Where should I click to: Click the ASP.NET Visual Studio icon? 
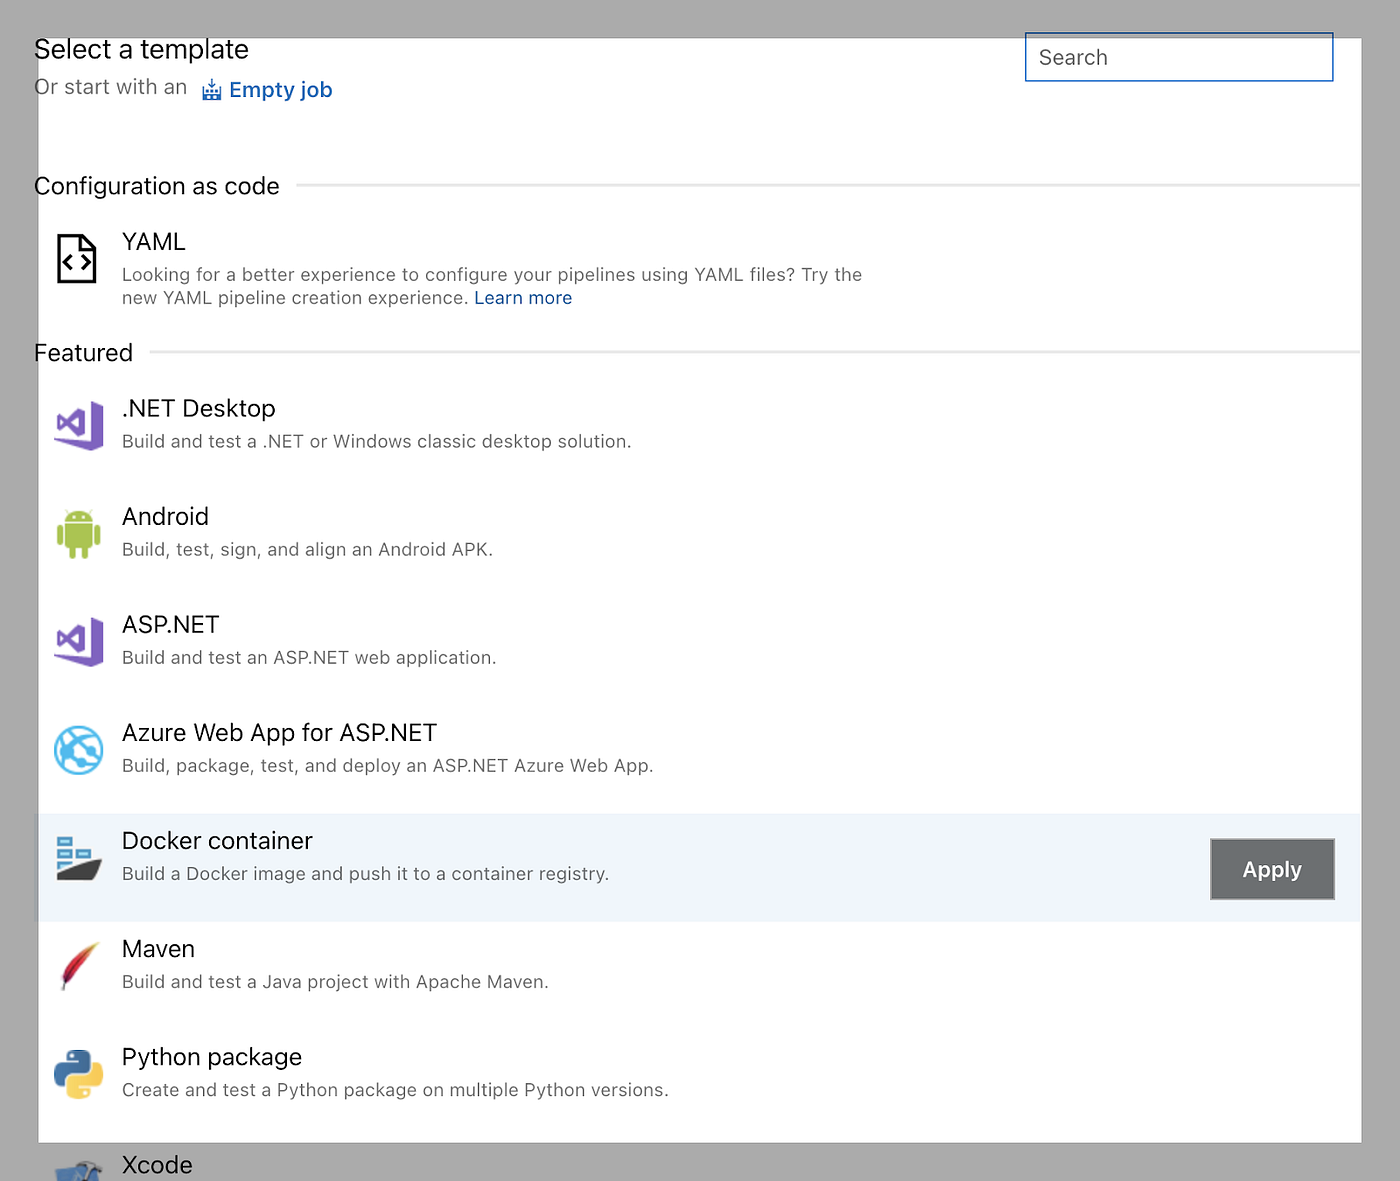coord(79,642)
